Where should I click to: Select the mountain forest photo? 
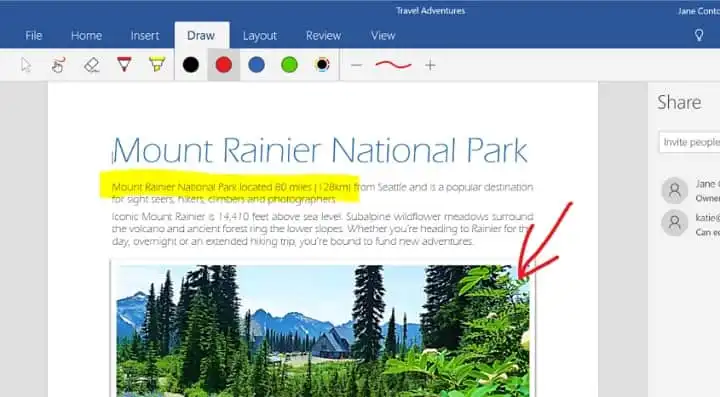point(322,330)
